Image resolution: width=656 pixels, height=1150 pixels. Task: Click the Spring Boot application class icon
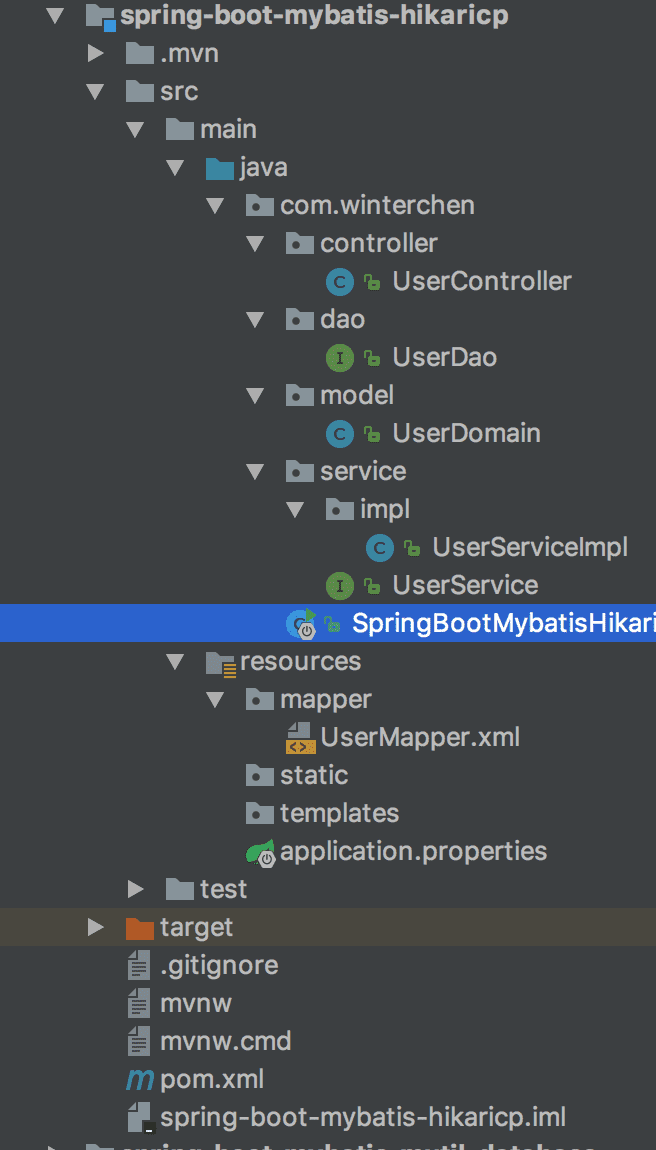pyautogui.click(x=301, y=624)
